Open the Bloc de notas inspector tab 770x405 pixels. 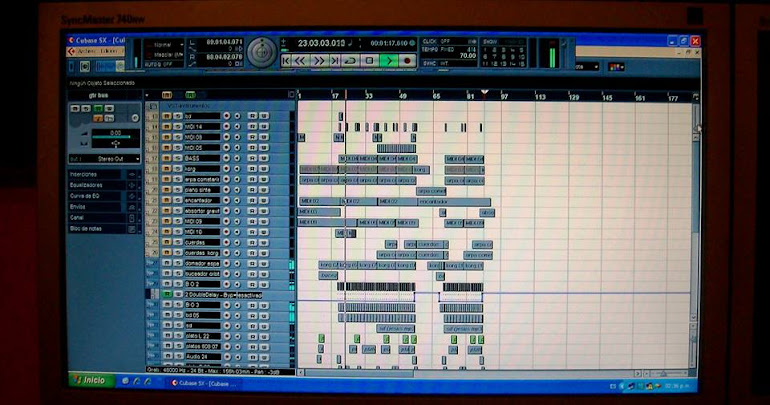tap(96, 229)
